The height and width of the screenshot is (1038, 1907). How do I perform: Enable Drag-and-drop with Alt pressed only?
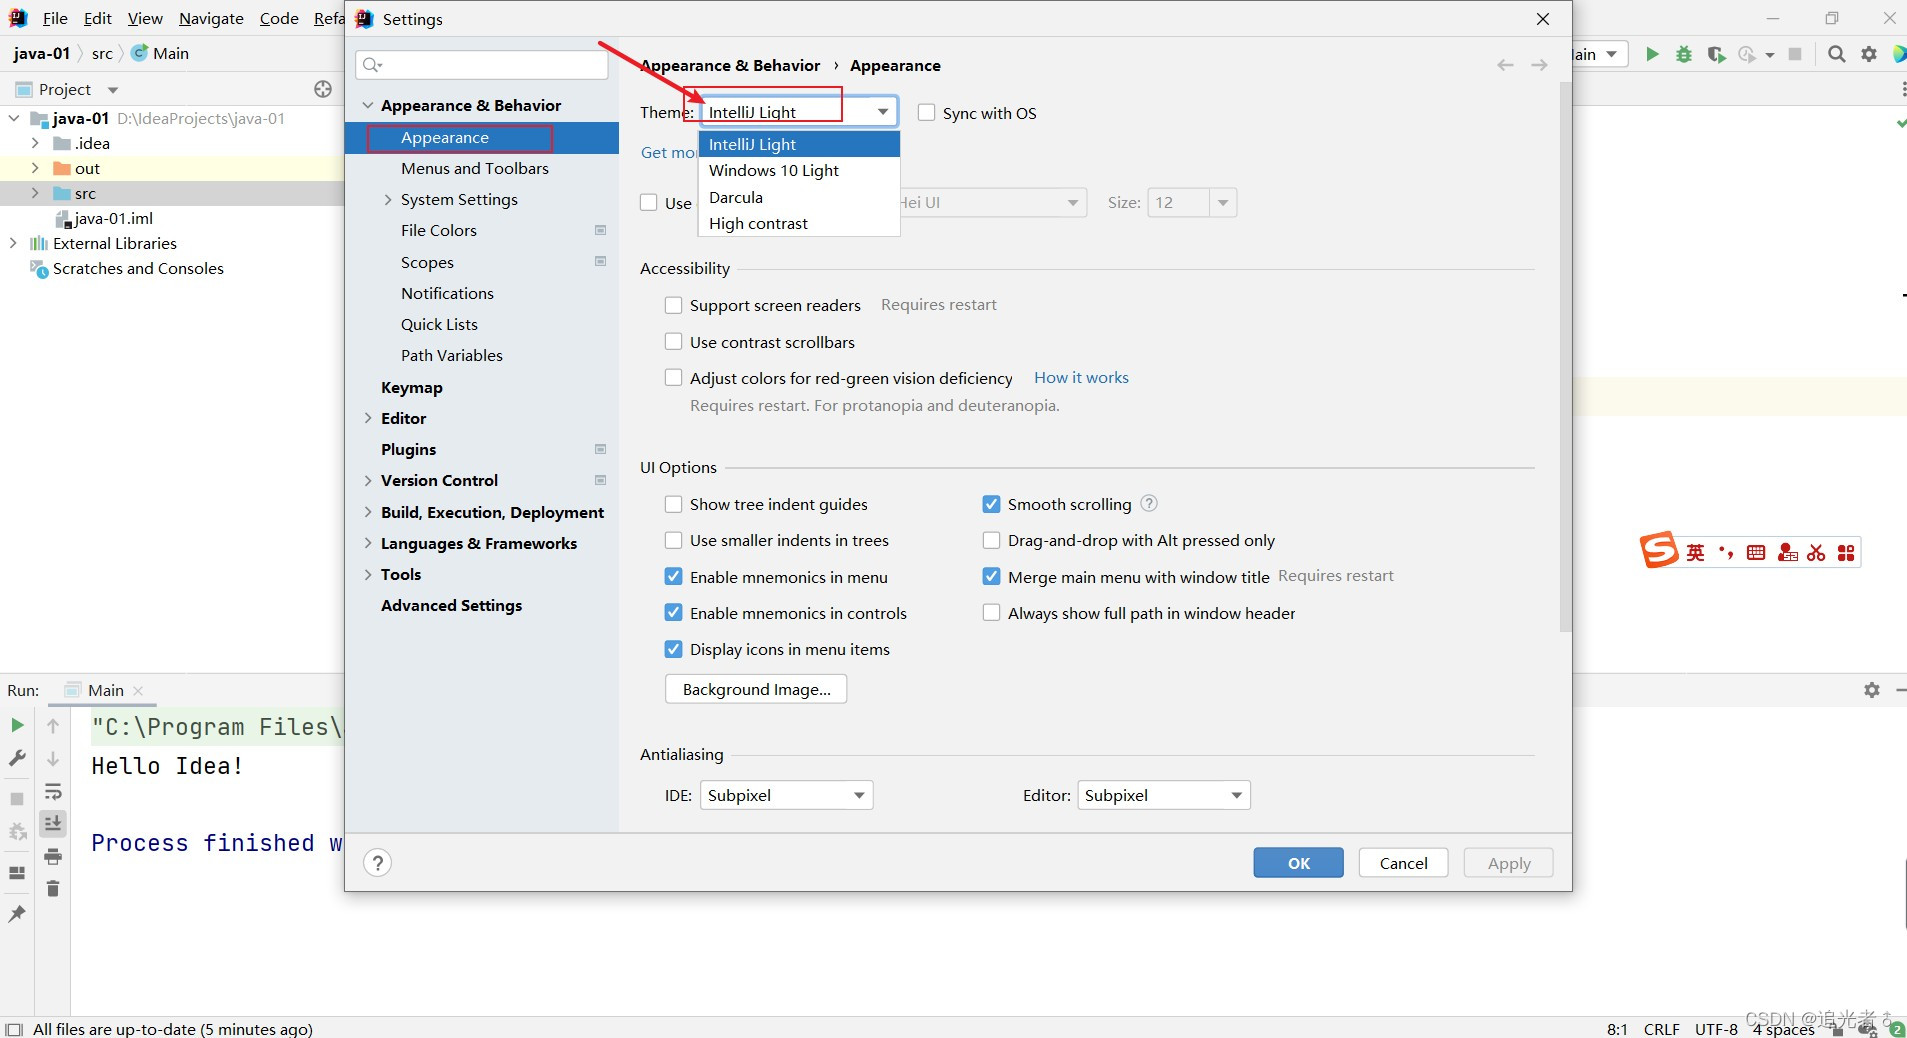(991, 540)
